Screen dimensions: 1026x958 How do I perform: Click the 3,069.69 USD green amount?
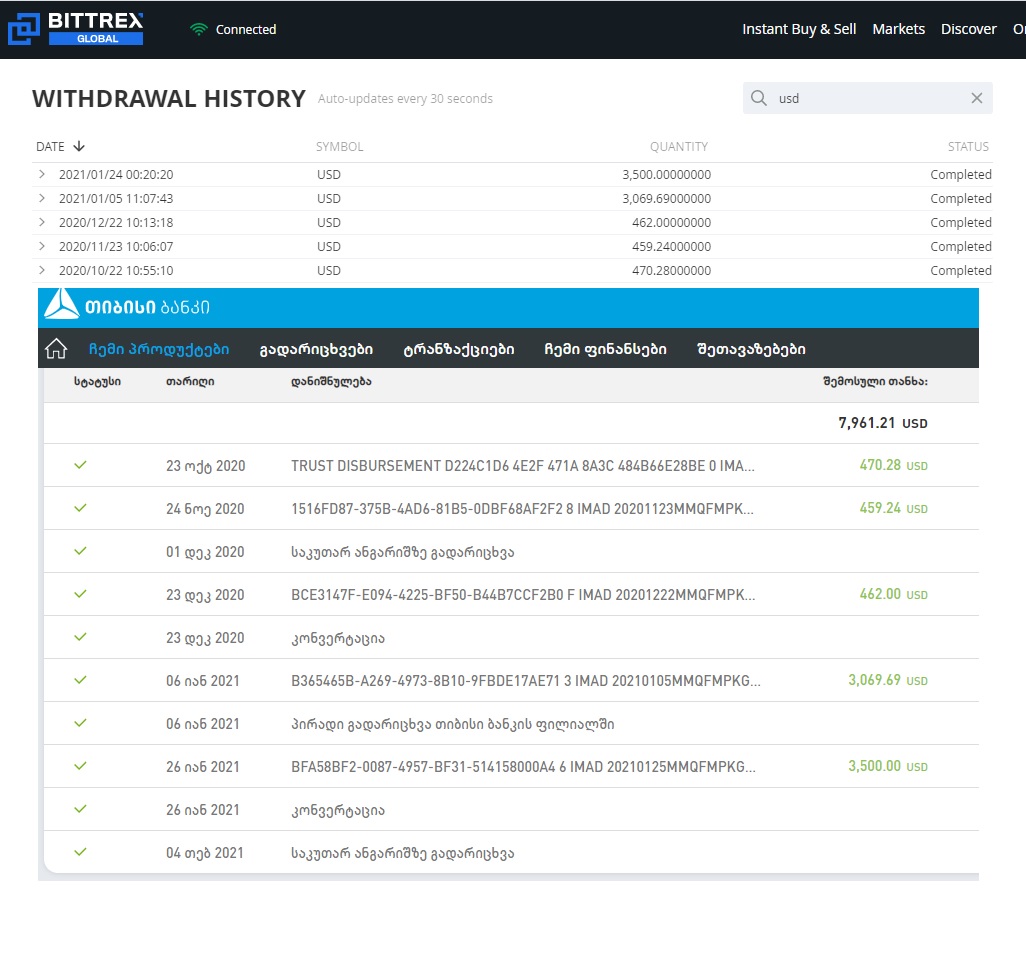[x=888, y=680]
